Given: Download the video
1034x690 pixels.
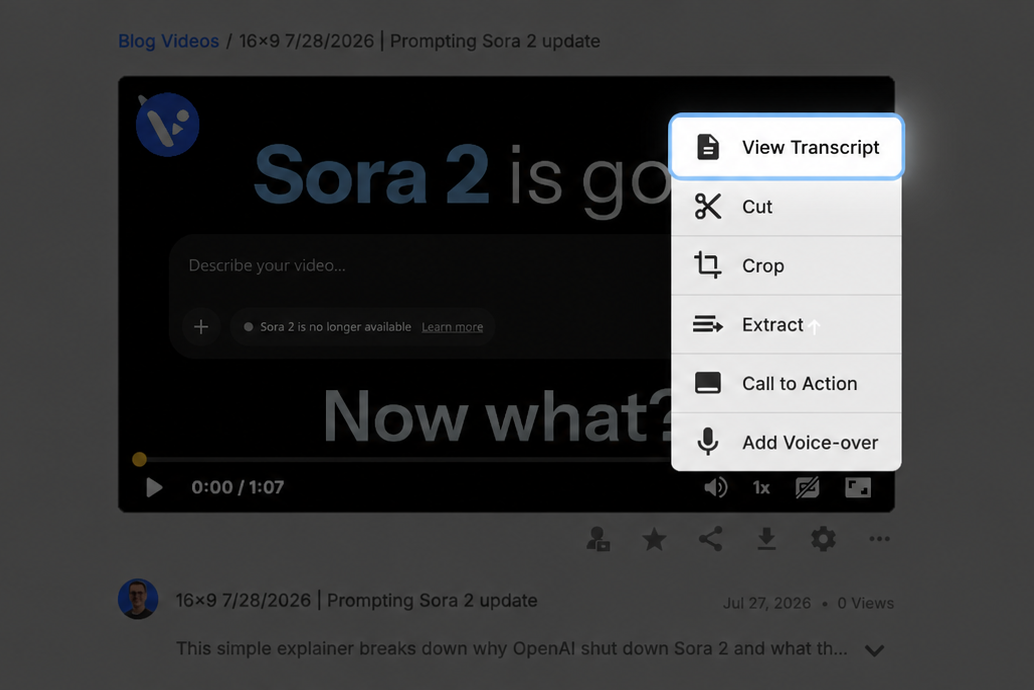Looking at the screenshot, I should 766,539.
